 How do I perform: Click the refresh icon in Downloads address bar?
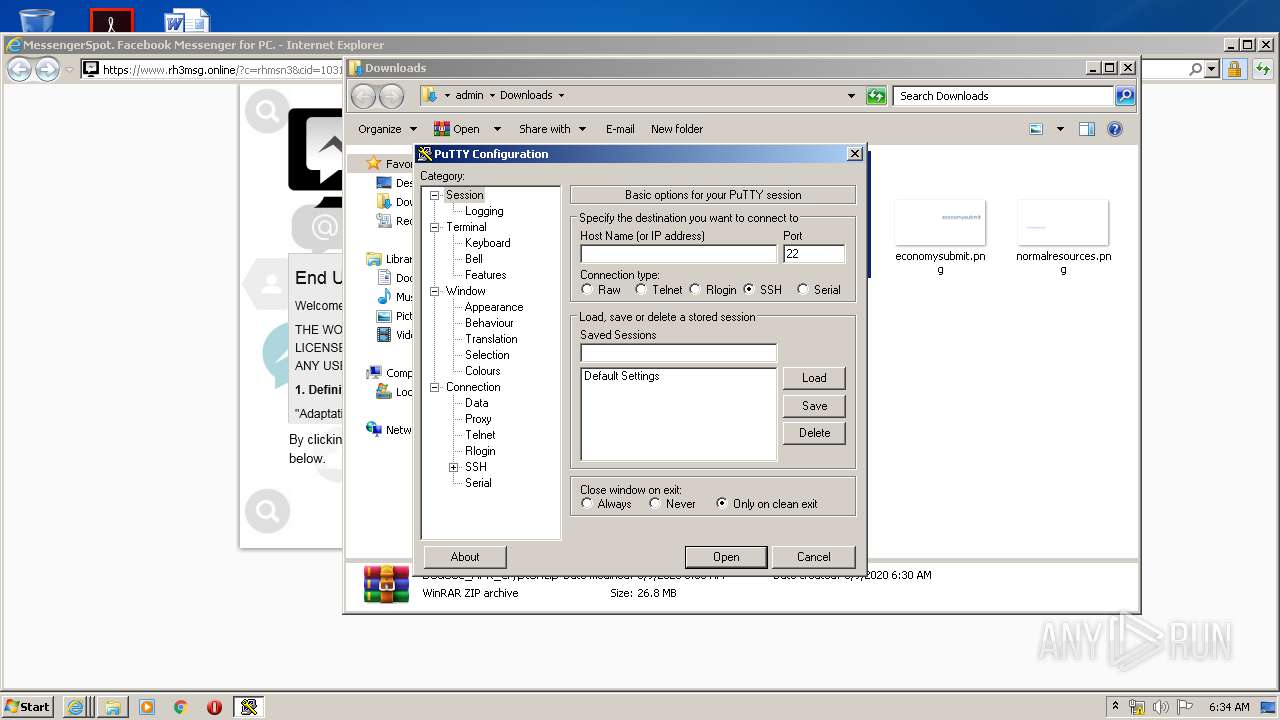coord(876,96)
